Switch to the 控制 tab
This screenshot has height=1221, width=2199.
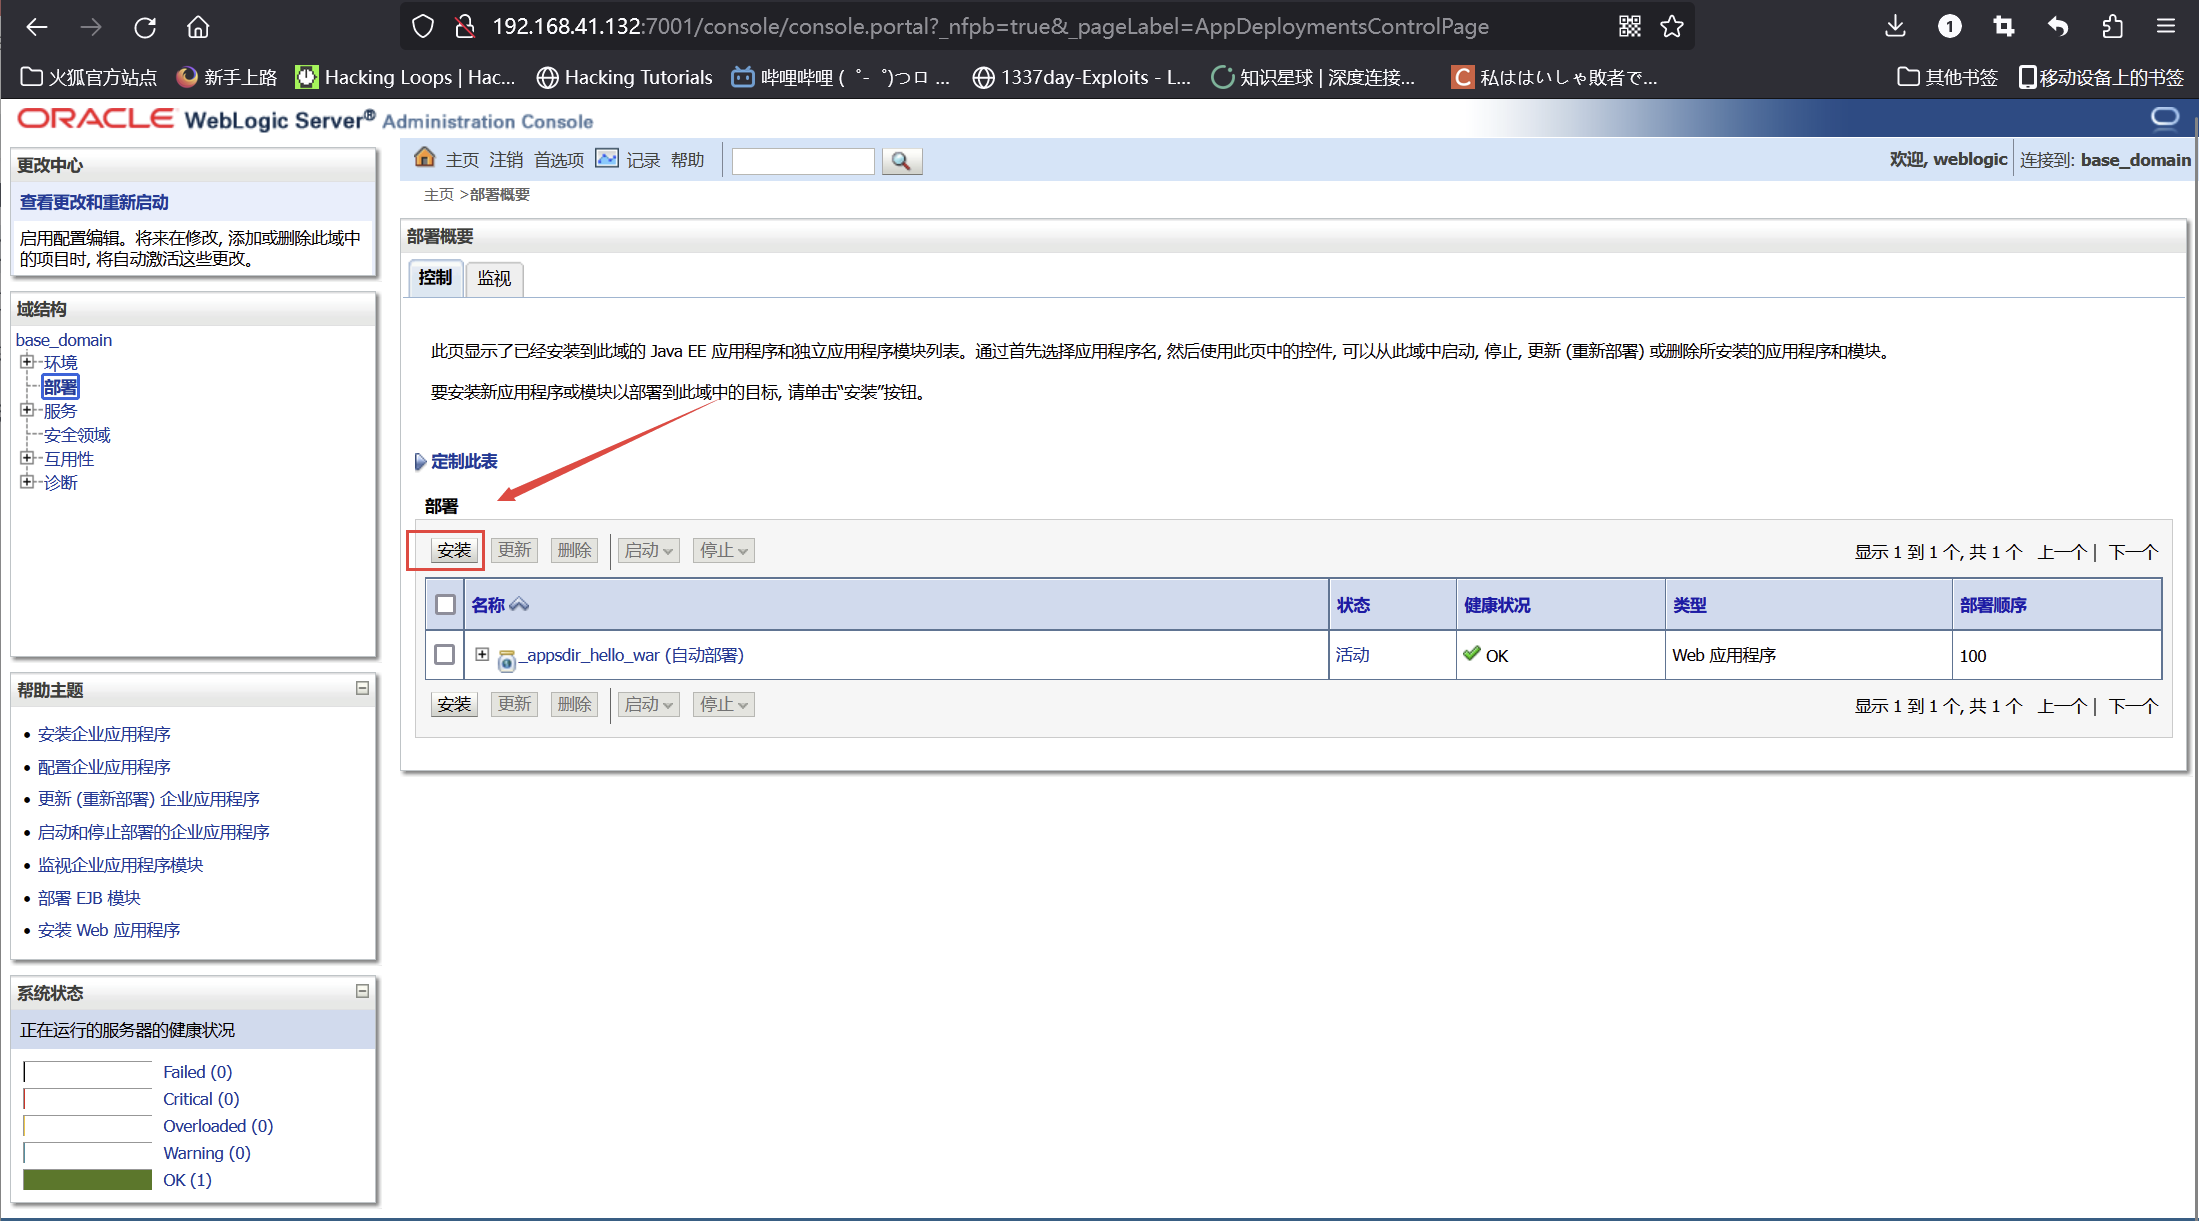(435, 278)
